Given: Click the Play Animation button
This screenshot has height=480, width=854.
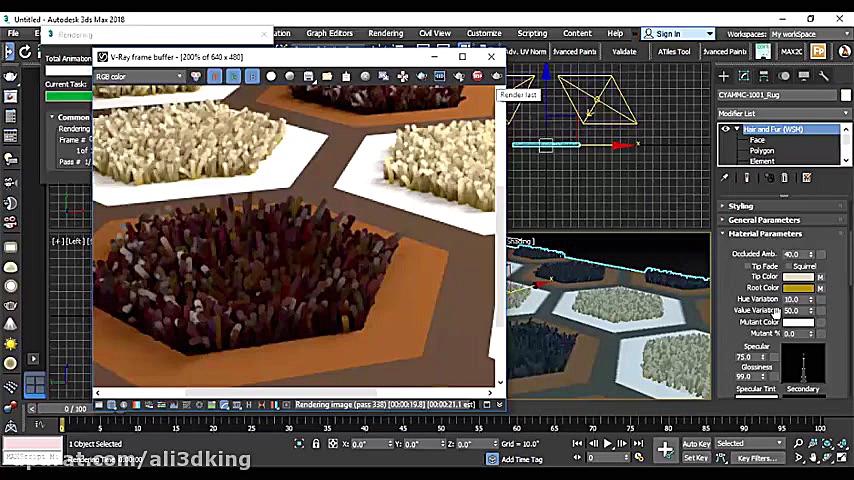Looking at the screenshot, I should (607, 444).
